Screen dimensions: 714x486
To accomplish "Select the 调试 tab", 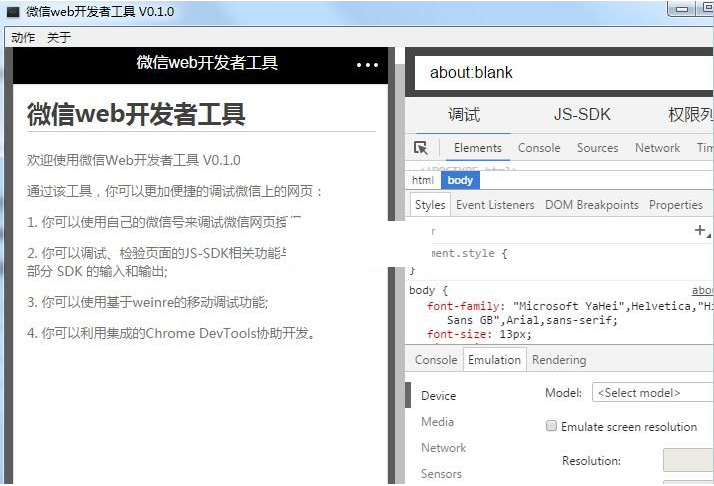I will [x=464, y=114].
